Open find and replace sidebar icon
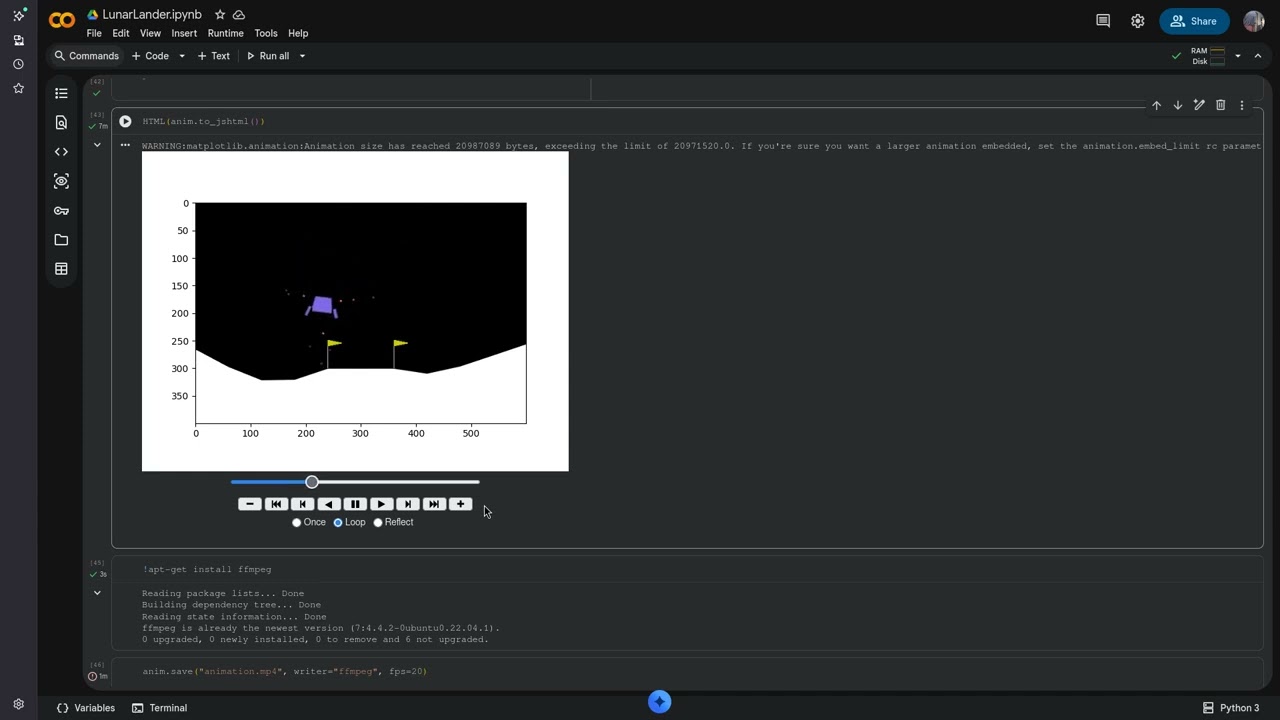1280x720 pixels. point(61,122)
